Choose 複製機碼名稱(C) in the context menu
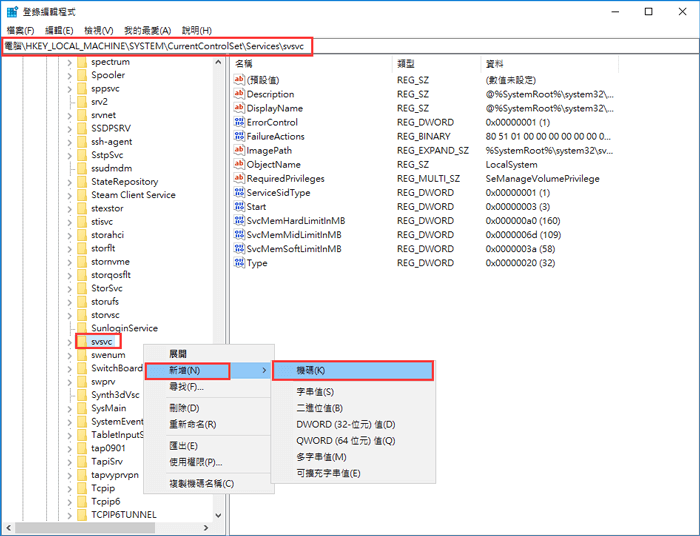Screen dimensions: 700x536 208,483
